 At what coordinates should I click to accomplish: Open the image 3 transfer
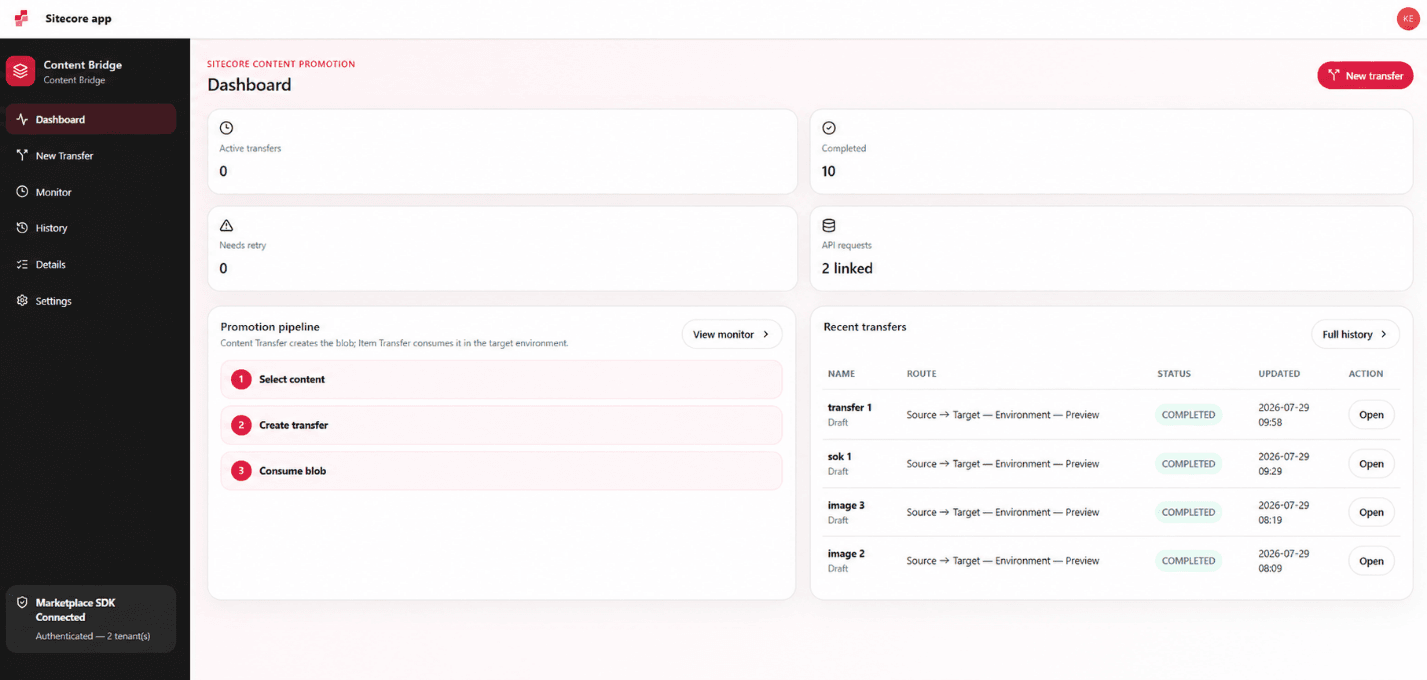point(1371,512)
